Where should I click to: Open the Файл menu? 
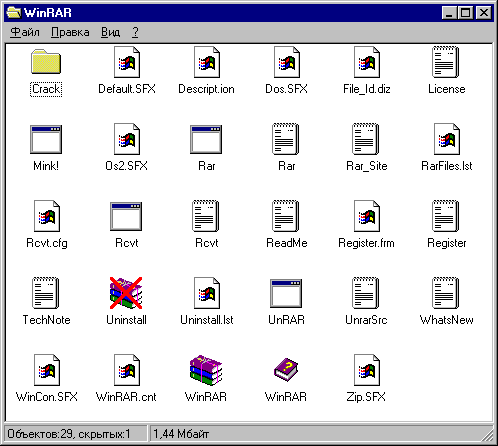pyautogui.click(x=25, y=32)
